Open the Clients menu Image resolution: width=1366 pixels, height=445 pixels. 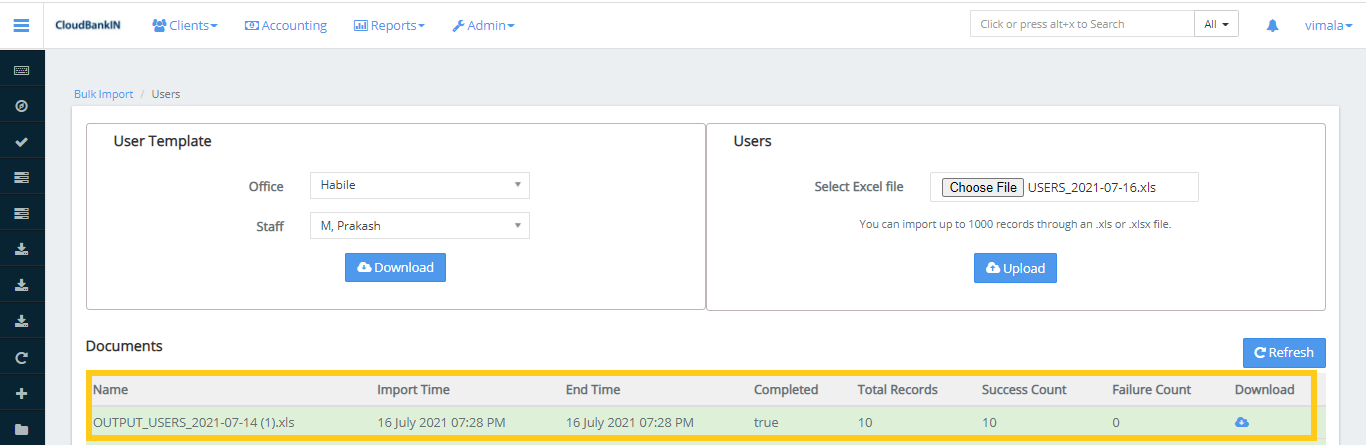click(x=185, y=25)
